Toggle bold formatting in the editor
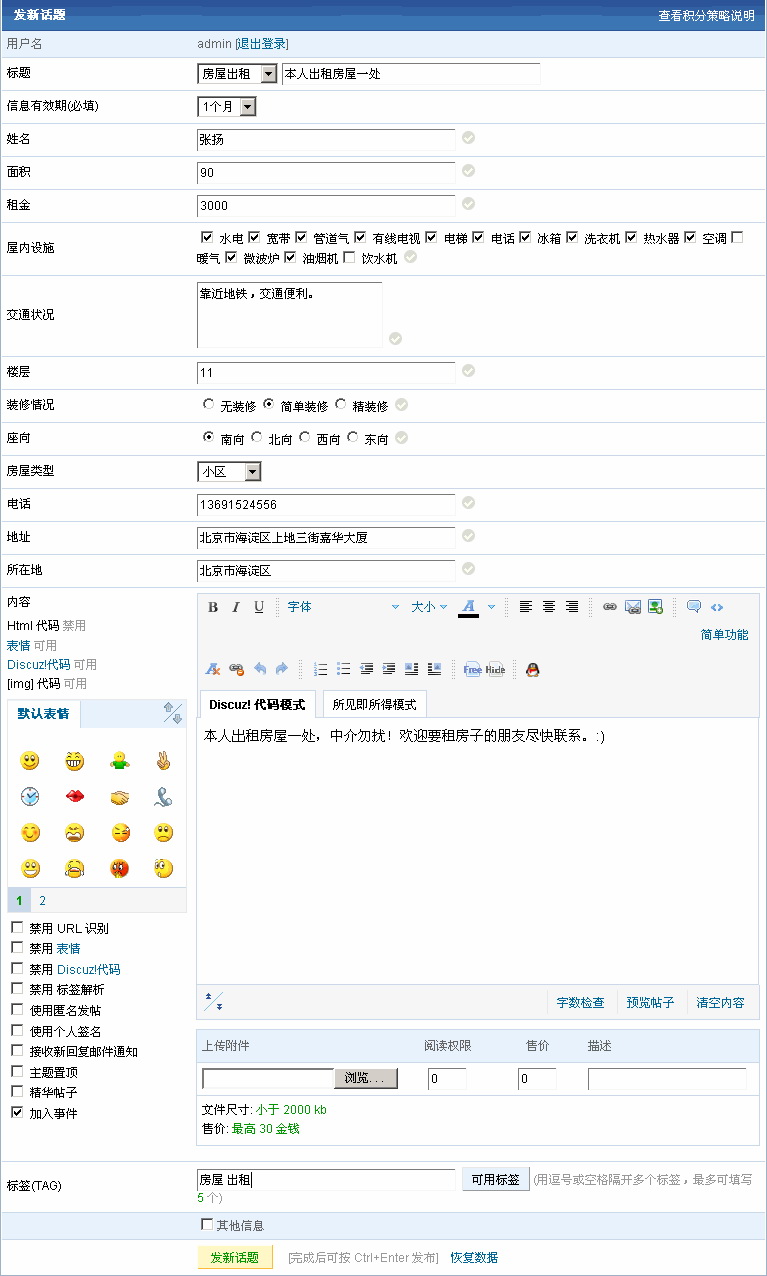 click(x=213, y=607)
